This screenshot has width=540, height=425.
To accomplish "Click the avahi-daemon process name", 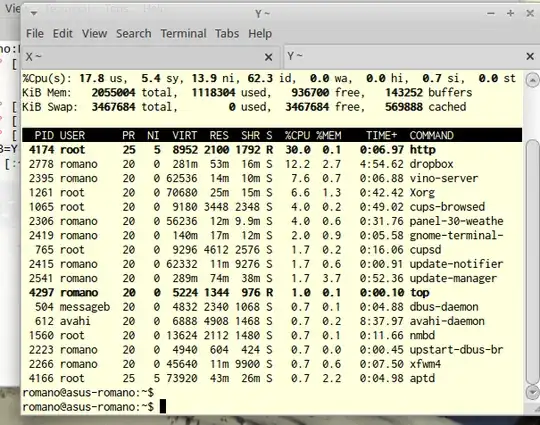I will tap(447, 321).
